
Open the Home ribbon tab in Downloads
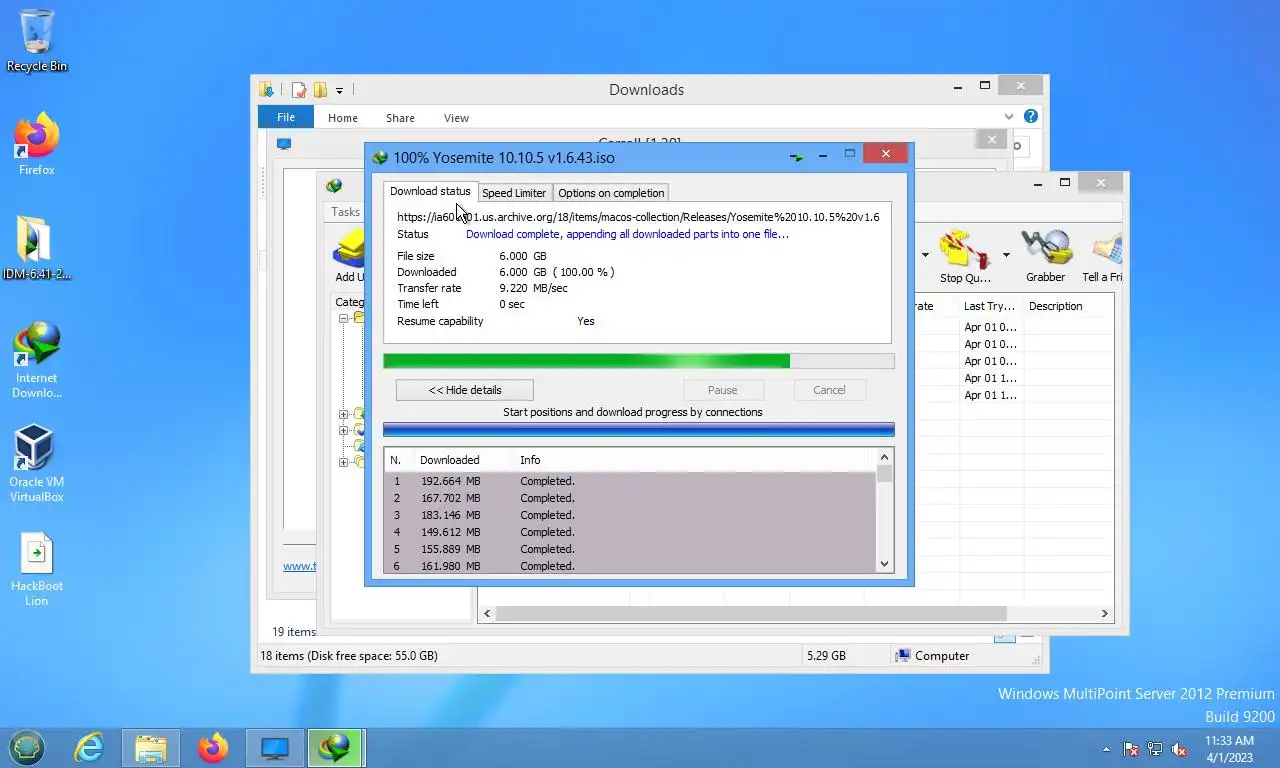pyautogui.click(x=343, y=118)
